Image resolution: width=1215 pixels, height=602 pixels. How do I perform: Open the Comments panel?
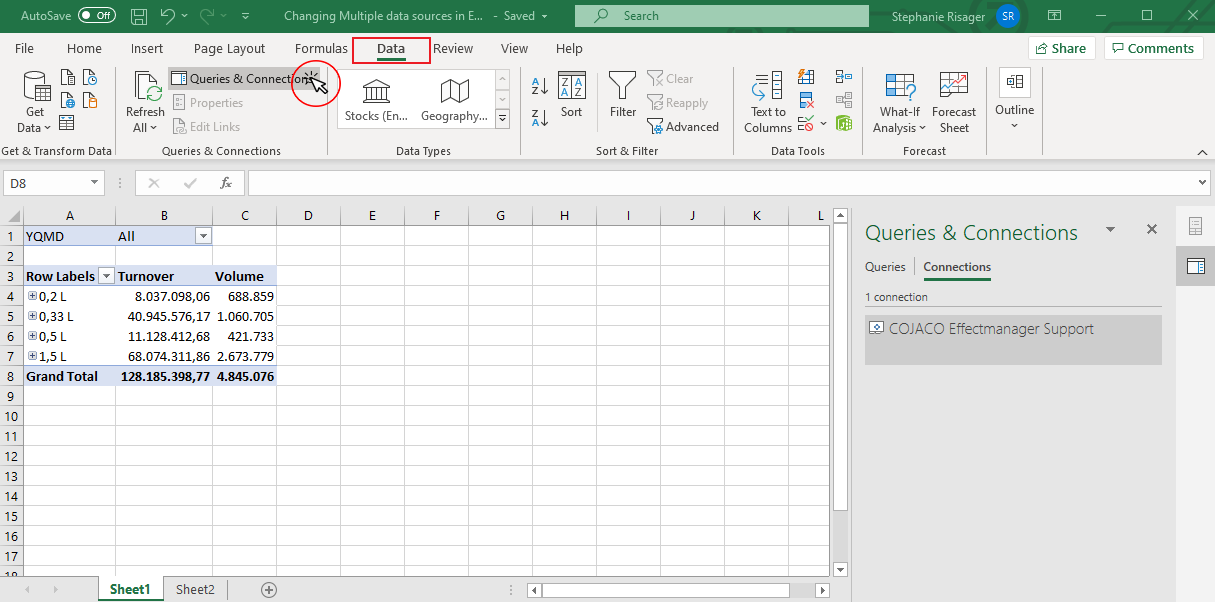(1153, 47)
